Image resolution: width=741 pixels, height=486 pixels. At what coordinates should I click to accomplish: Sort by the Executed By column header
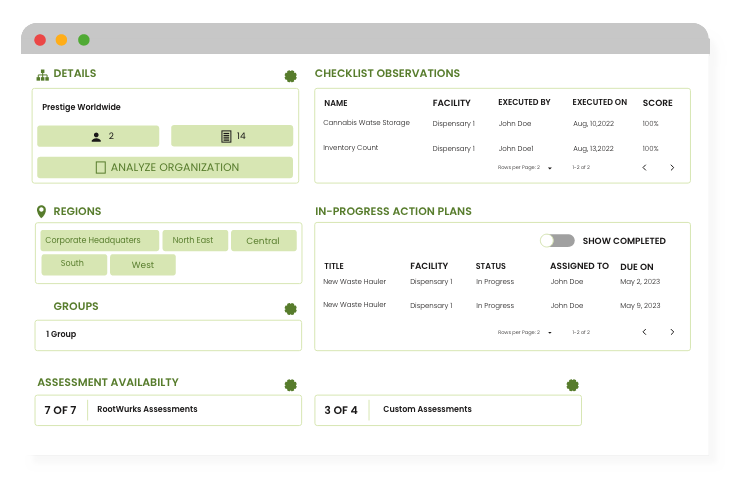coord(524,102)
